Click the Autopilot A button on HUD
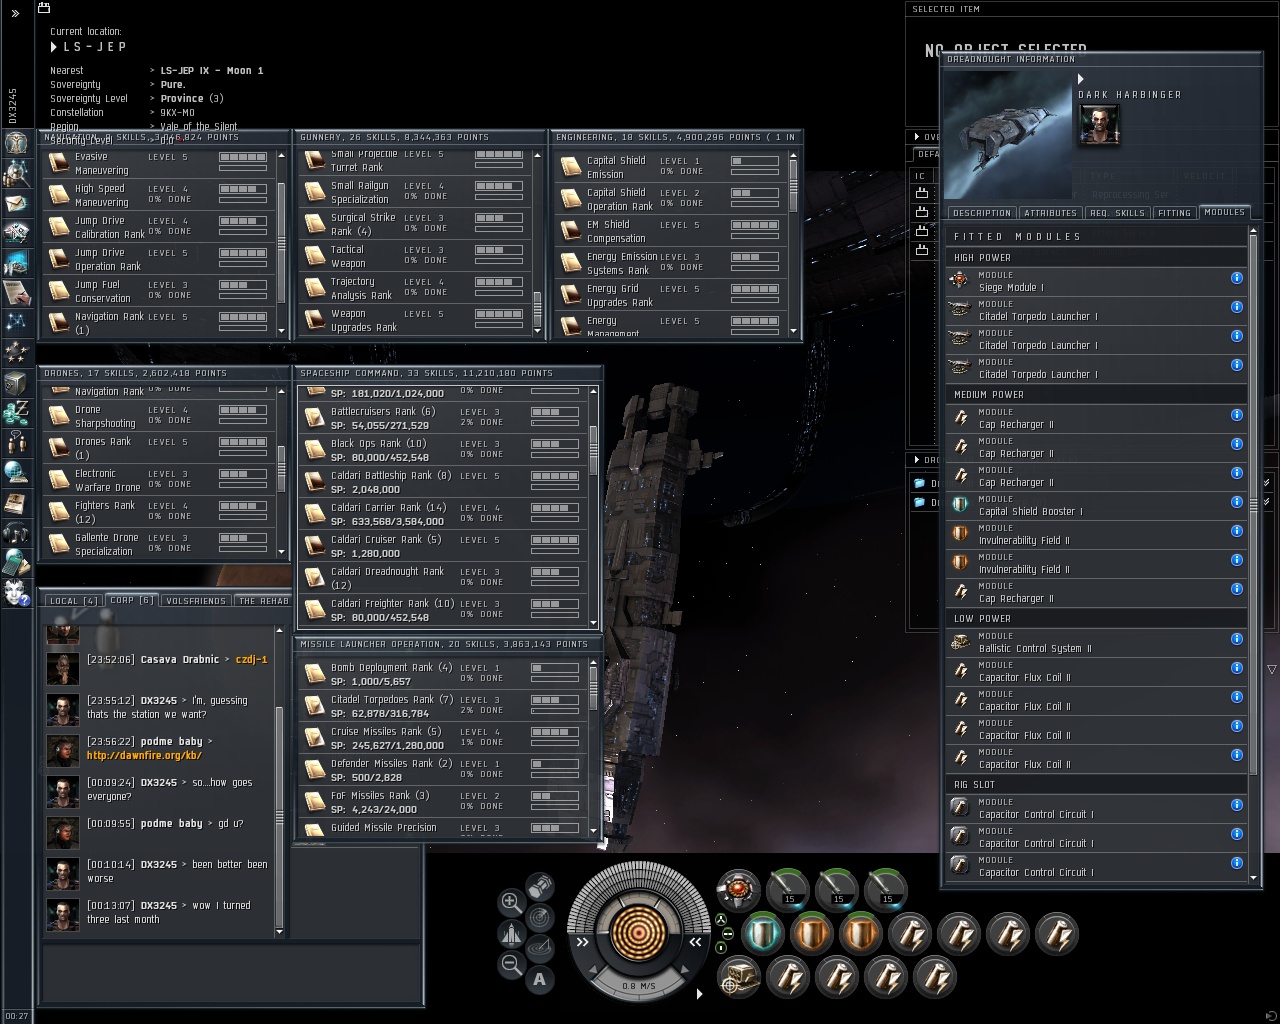Image resolution: width=1280 pixels, height=1024 pixels. point(540,979)
